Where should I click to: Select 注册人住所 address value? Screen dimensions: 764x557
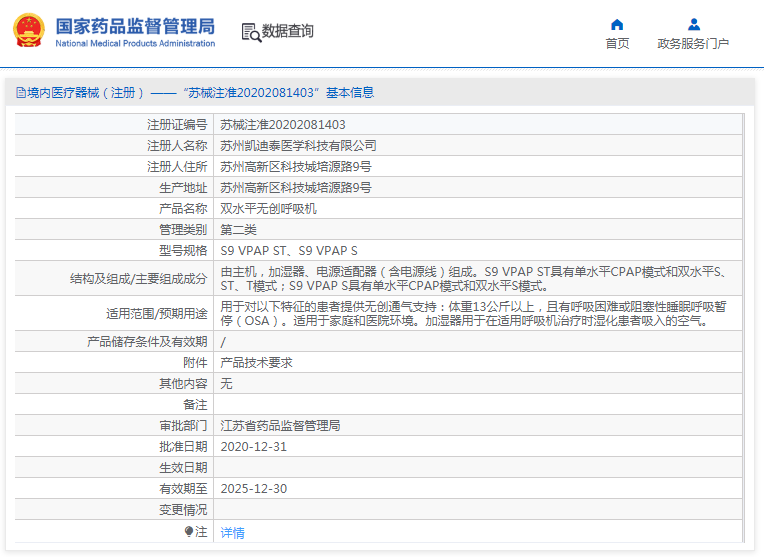(x=296, y=167)
